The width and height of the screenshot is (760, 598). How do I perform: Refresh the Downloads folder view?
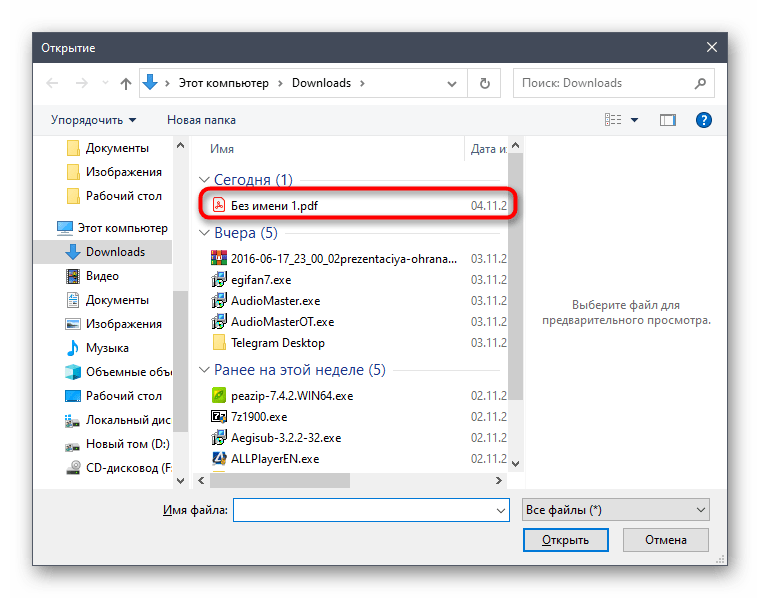tap(484, 83)
